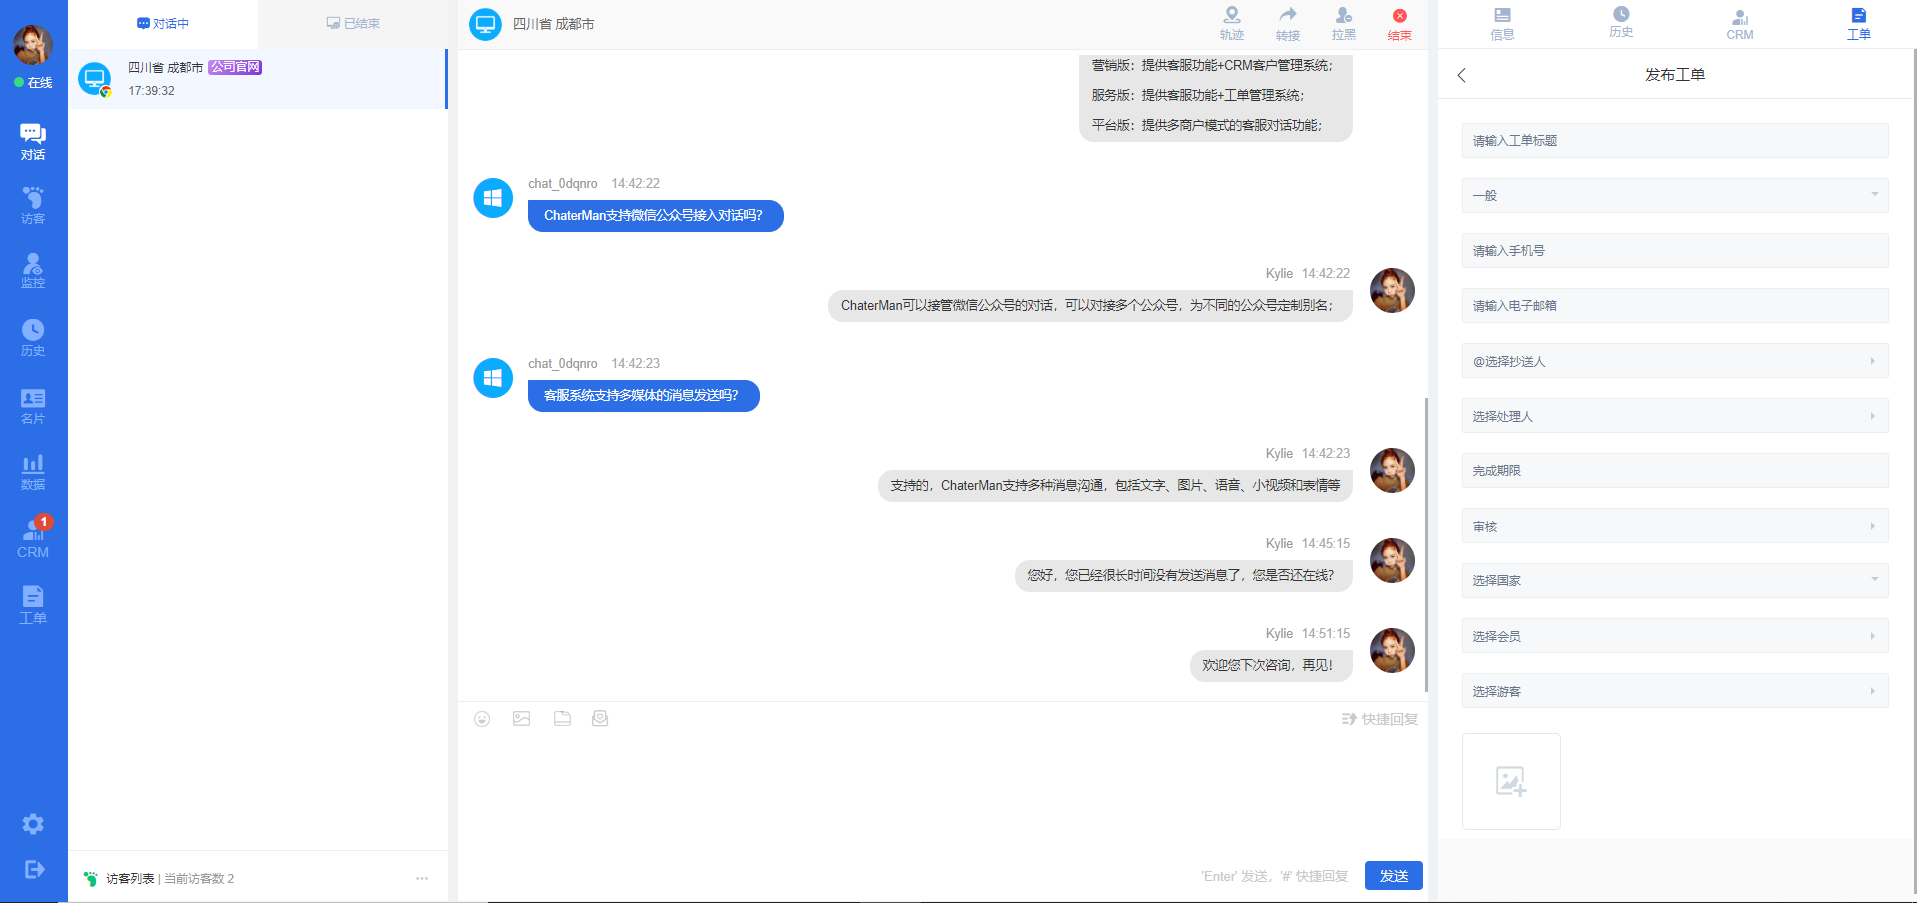Open the emoji picker in chat toolbar

click(x=482, y=719)
